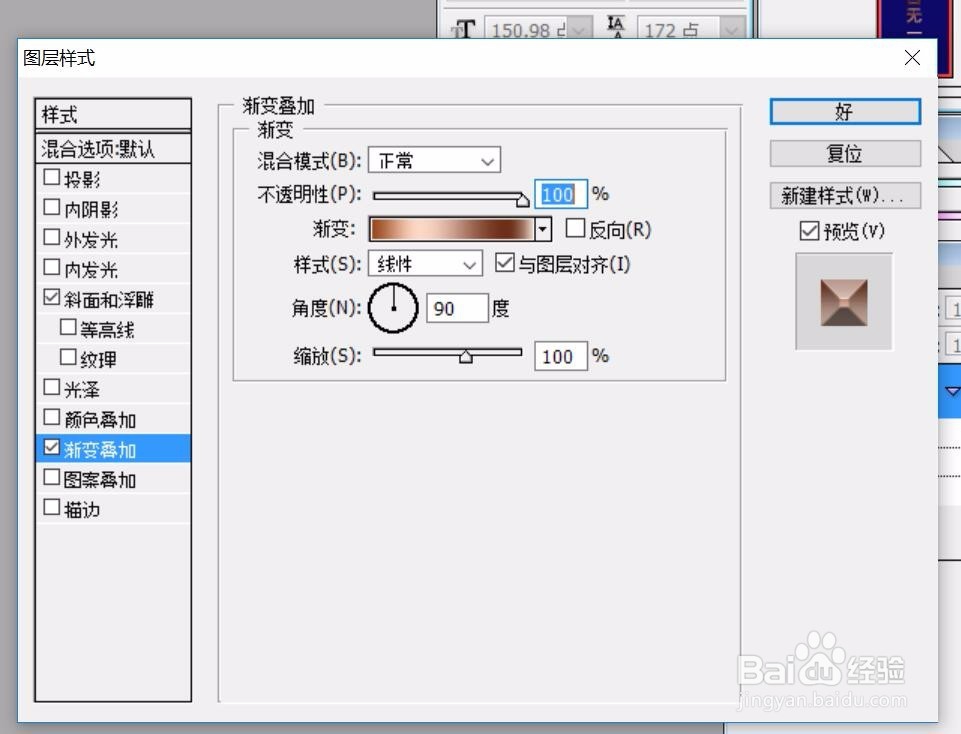The width and height of the screenshot is (961, 734).
Task: Check the 反向 reverse gradient option
Action: 575,229
